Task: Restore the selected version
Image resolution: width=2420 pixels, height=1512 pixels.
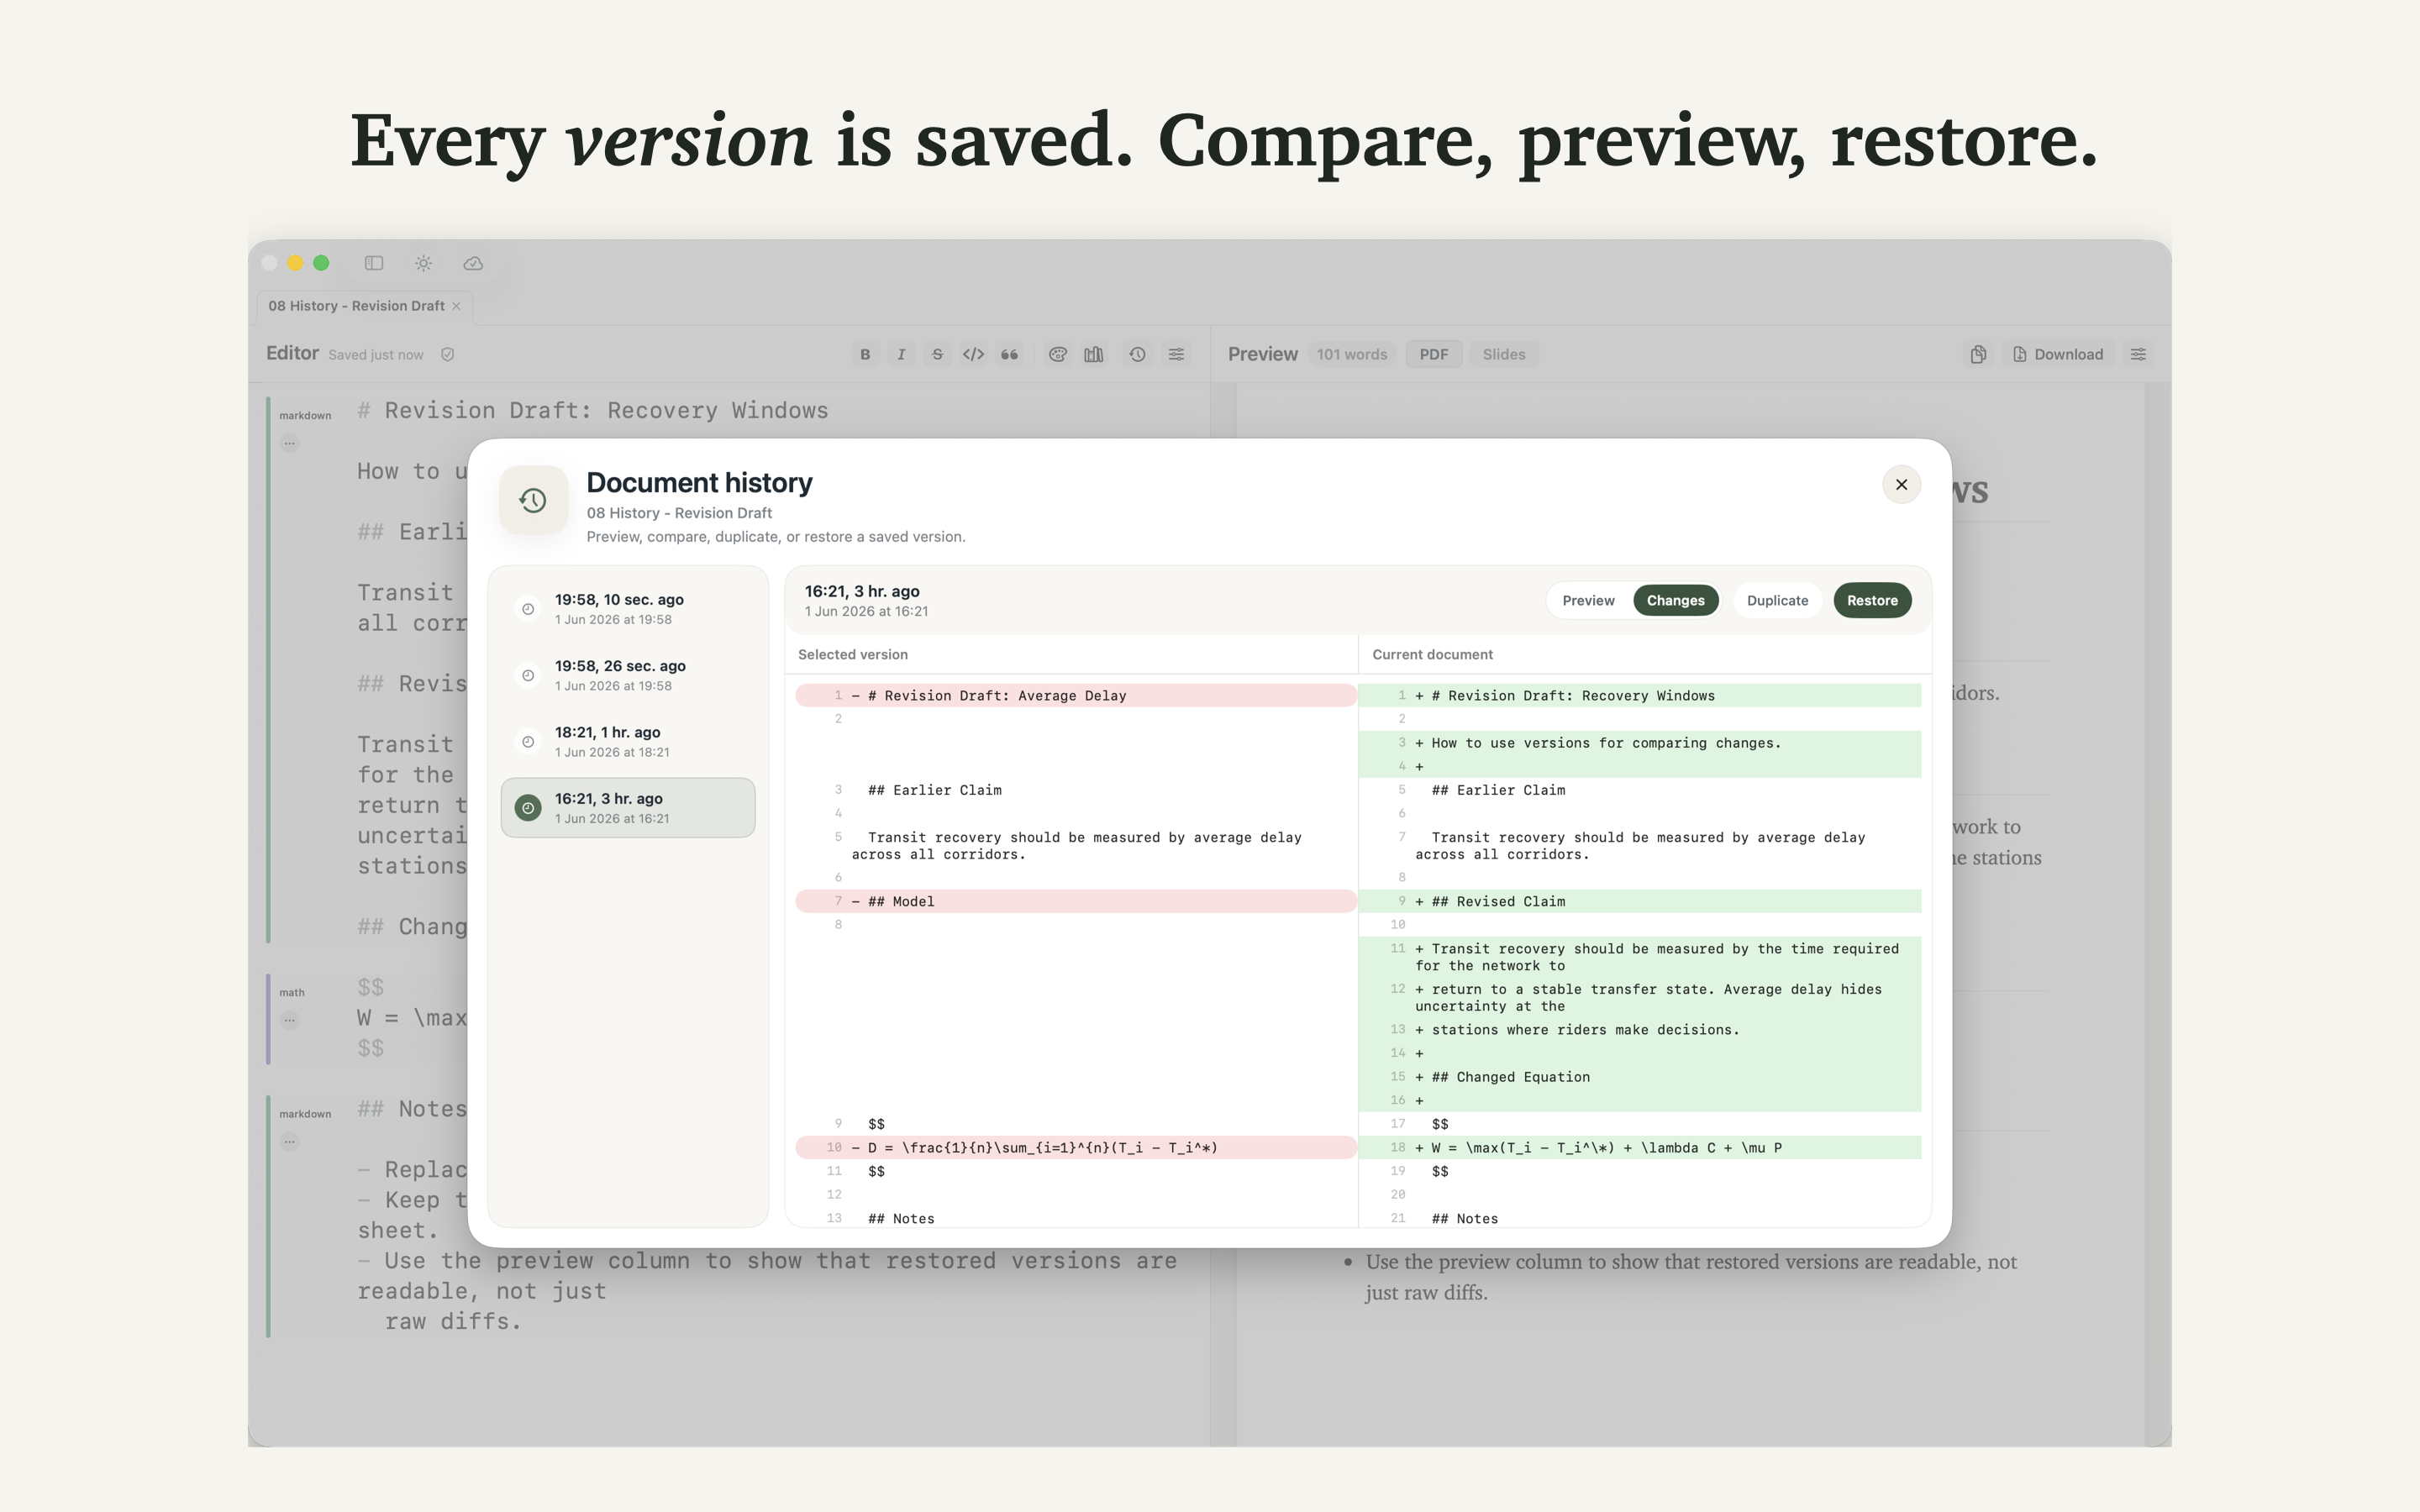Action: pyautogui.click(x=1872, y=600)
